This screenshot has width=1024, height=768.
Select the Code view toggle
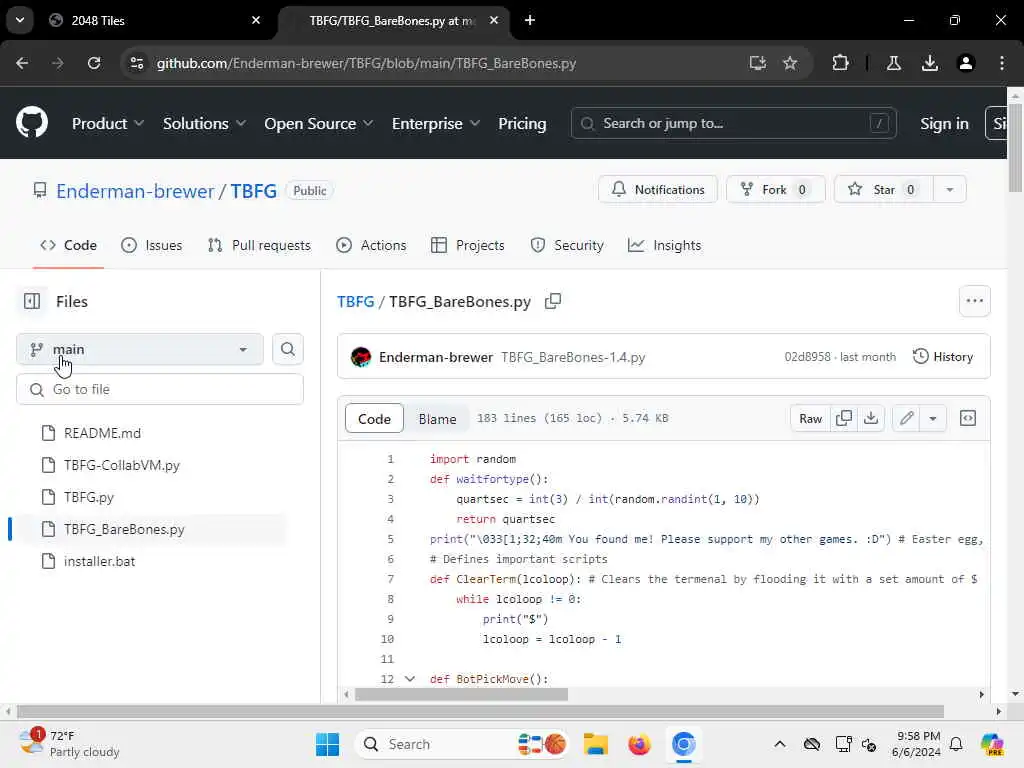374,419
